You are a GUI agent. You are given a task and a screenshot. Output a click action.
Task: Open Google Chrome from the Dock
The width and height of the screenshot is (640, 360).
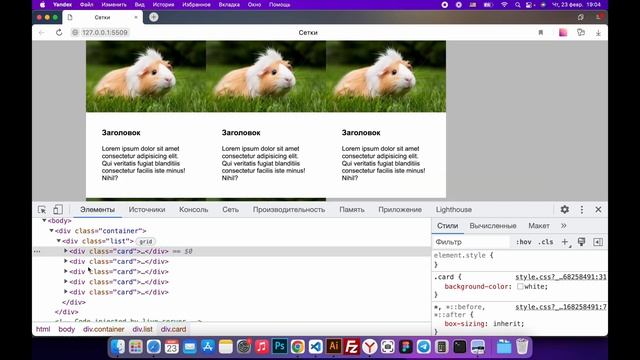coord(298,347)
